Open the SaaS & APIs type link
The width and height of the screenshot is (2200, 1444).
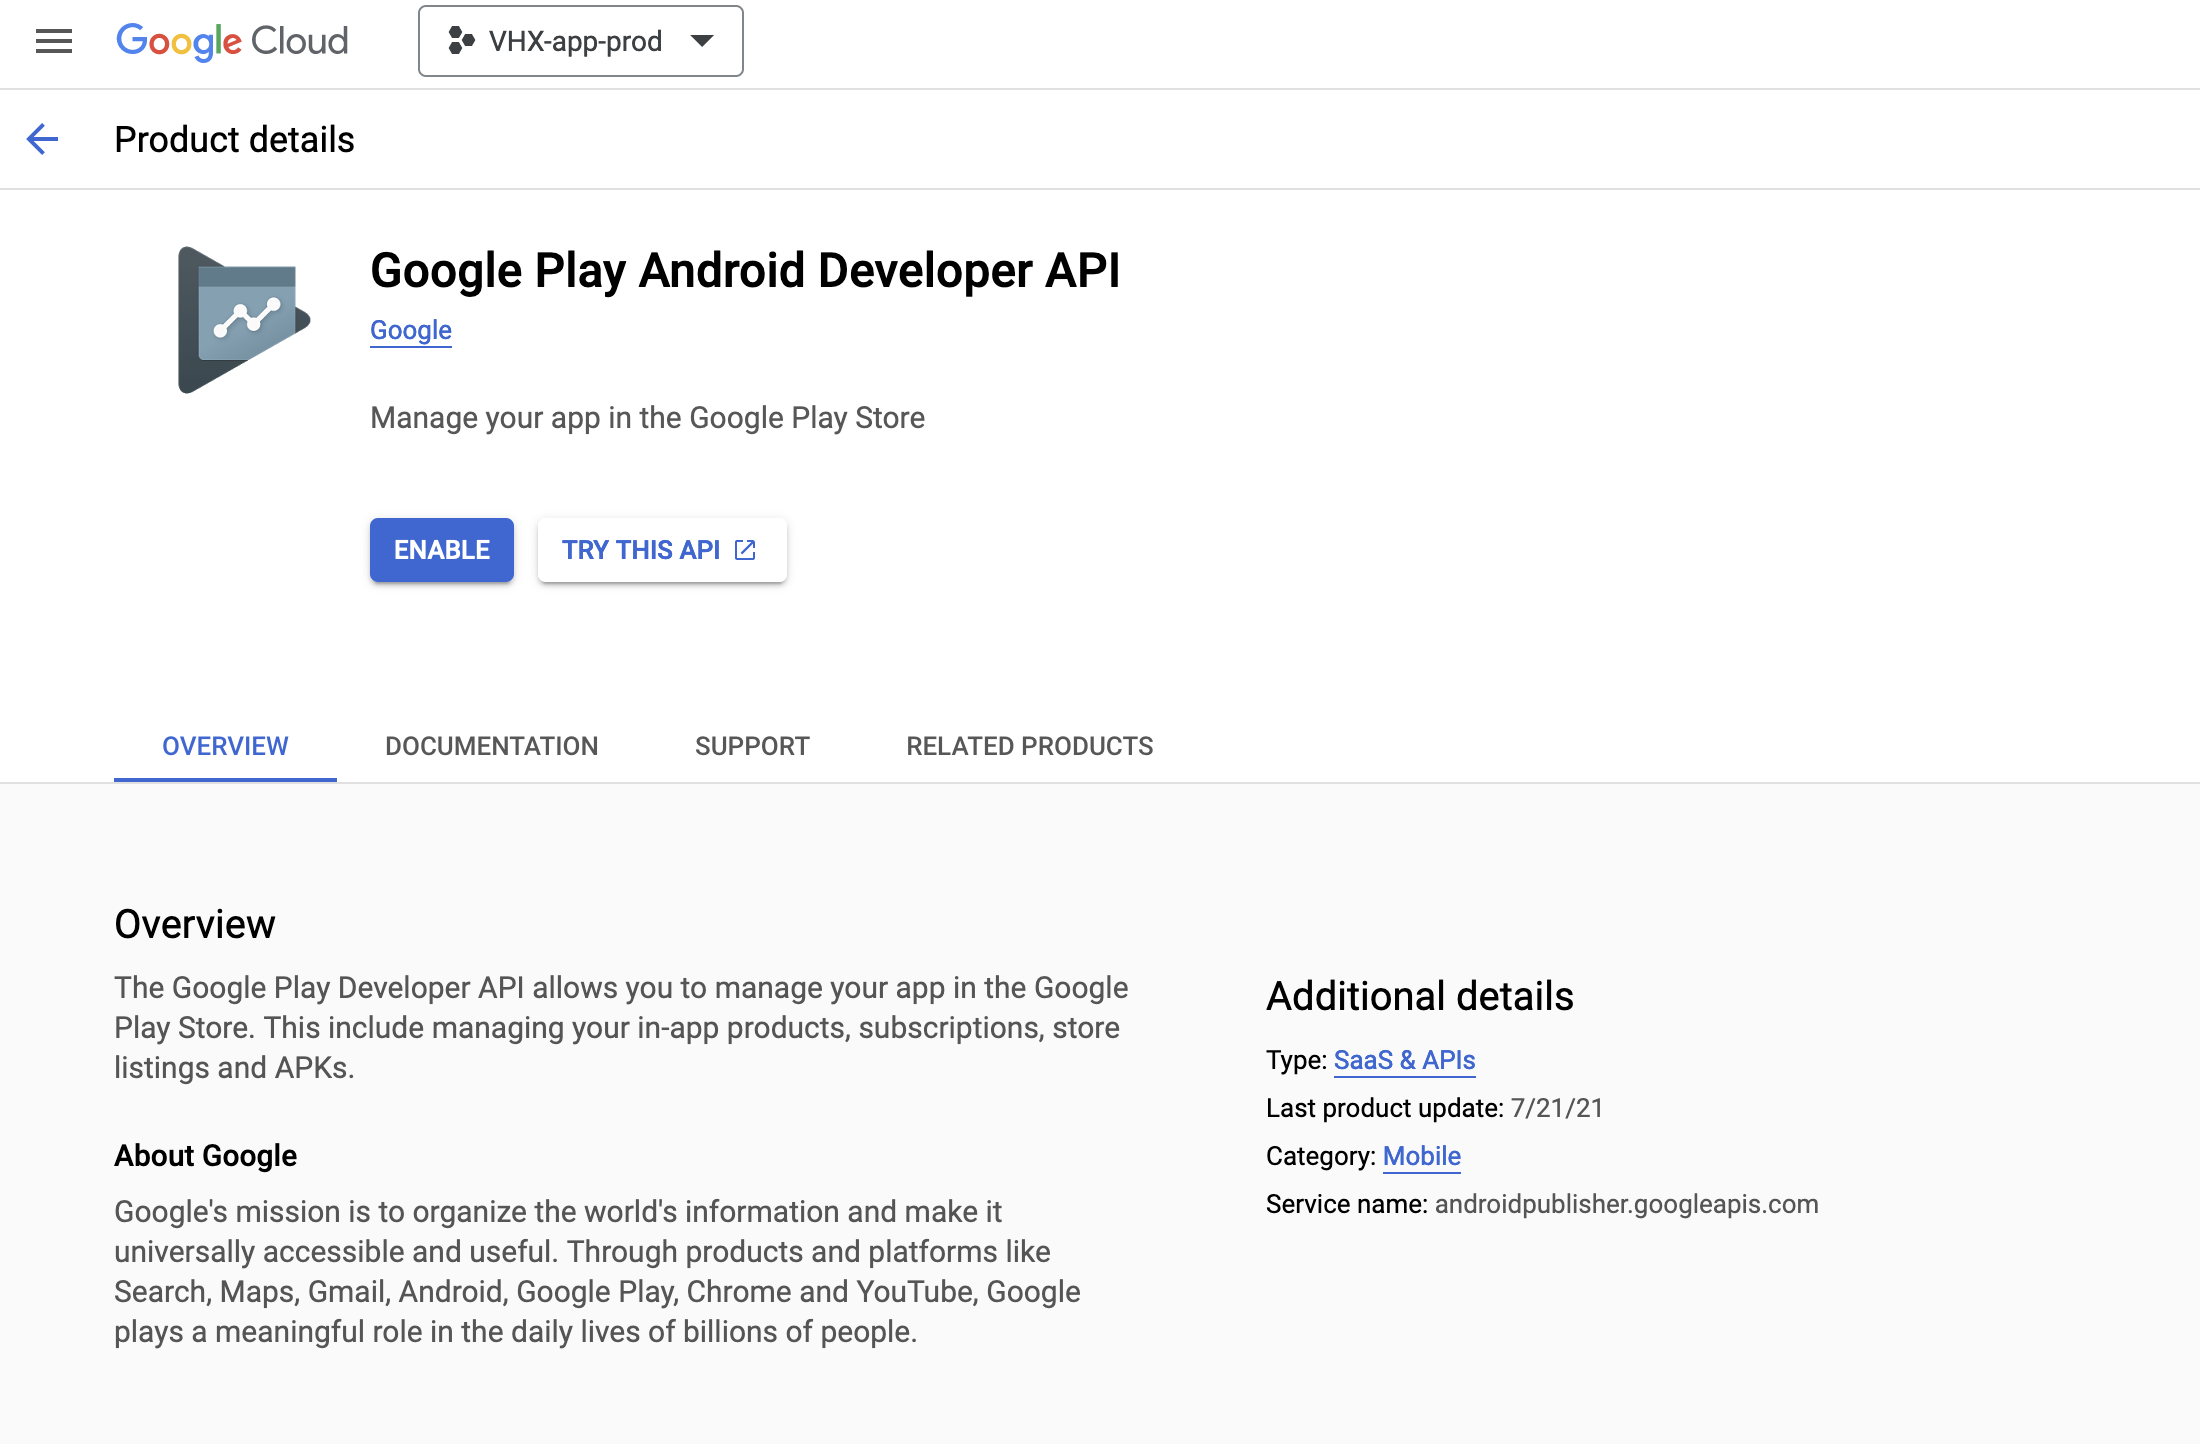pyautogui.click(x=1404, y=1060)
